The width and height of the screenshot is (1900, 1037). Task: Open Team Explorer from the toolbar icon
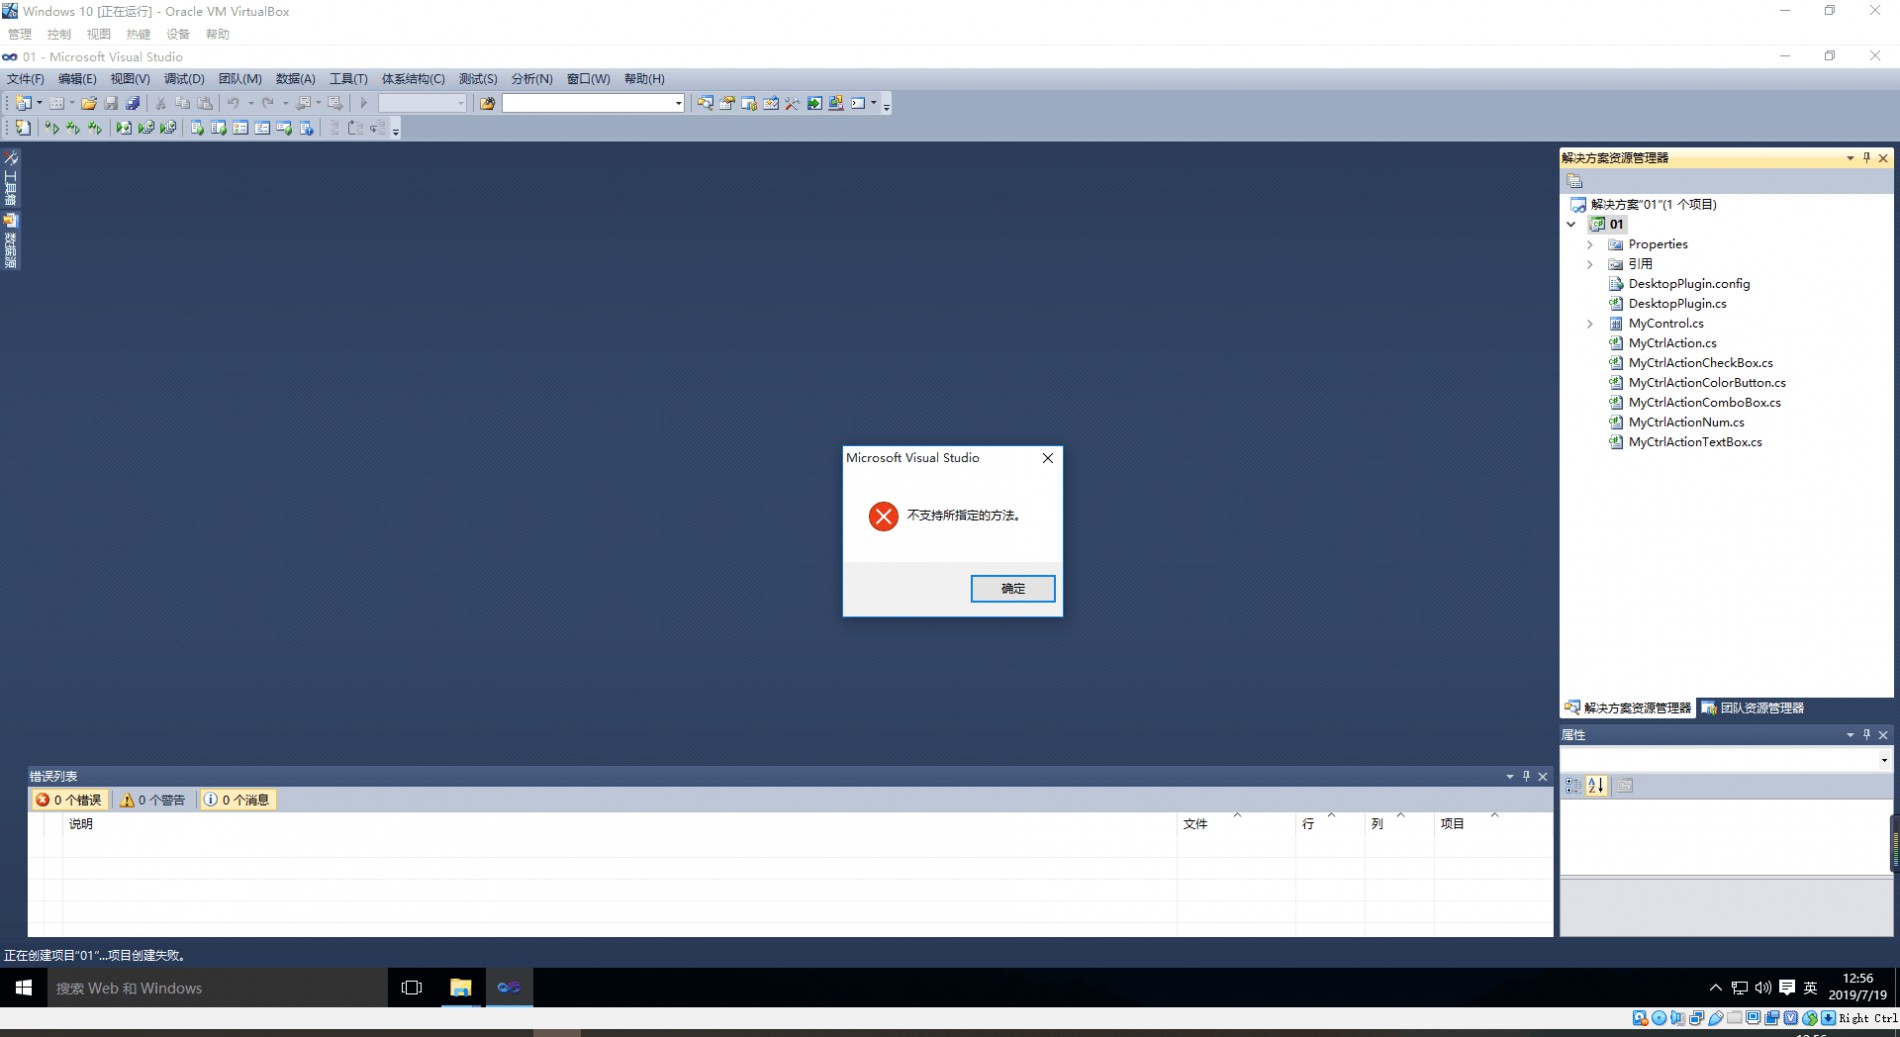click(749, 103)
